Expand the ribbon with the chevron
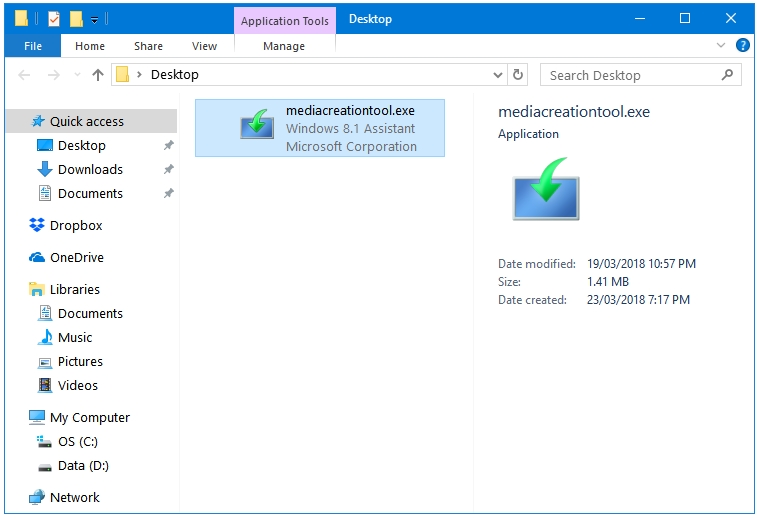The image size is (759, 519). 720,46
